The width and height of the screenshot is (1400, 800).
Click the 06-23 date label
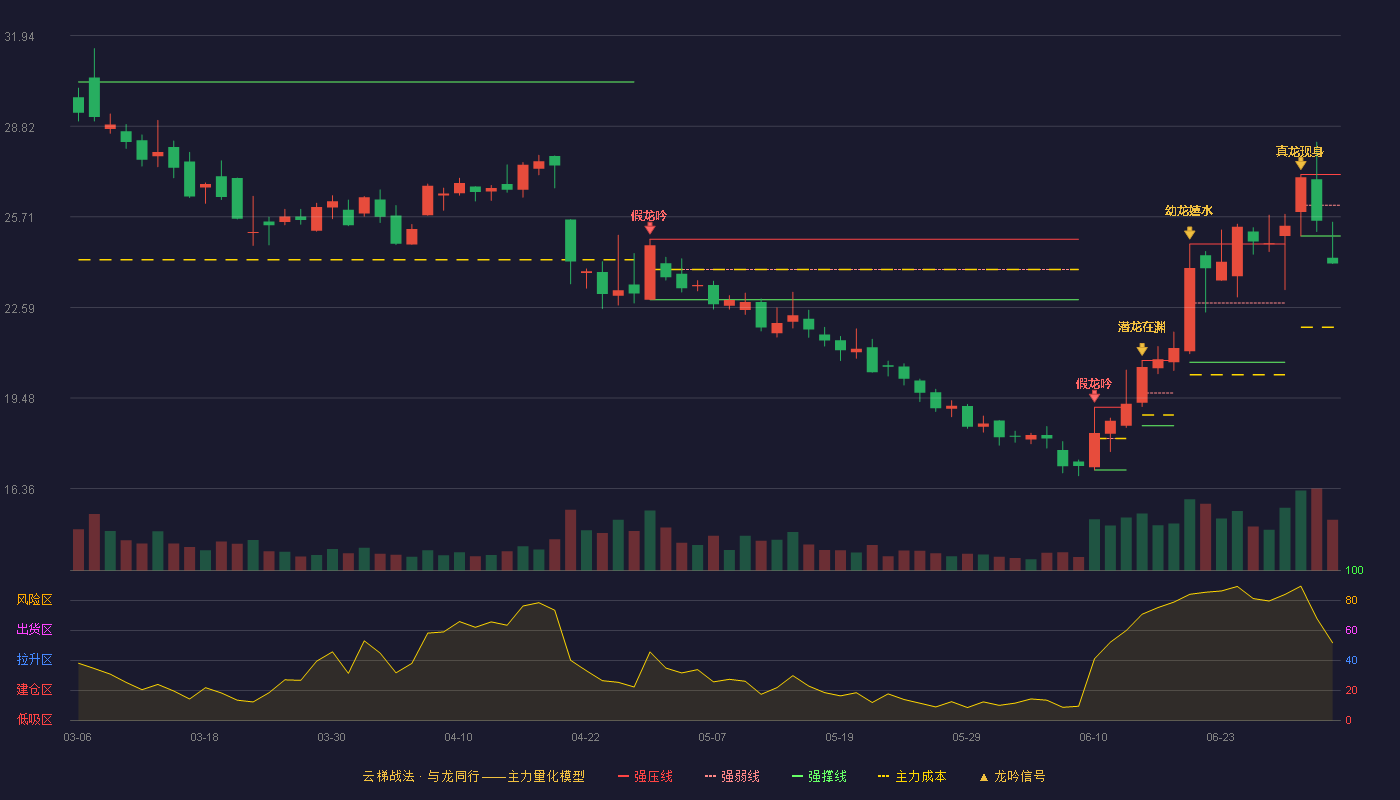(x=1220, y=737)
